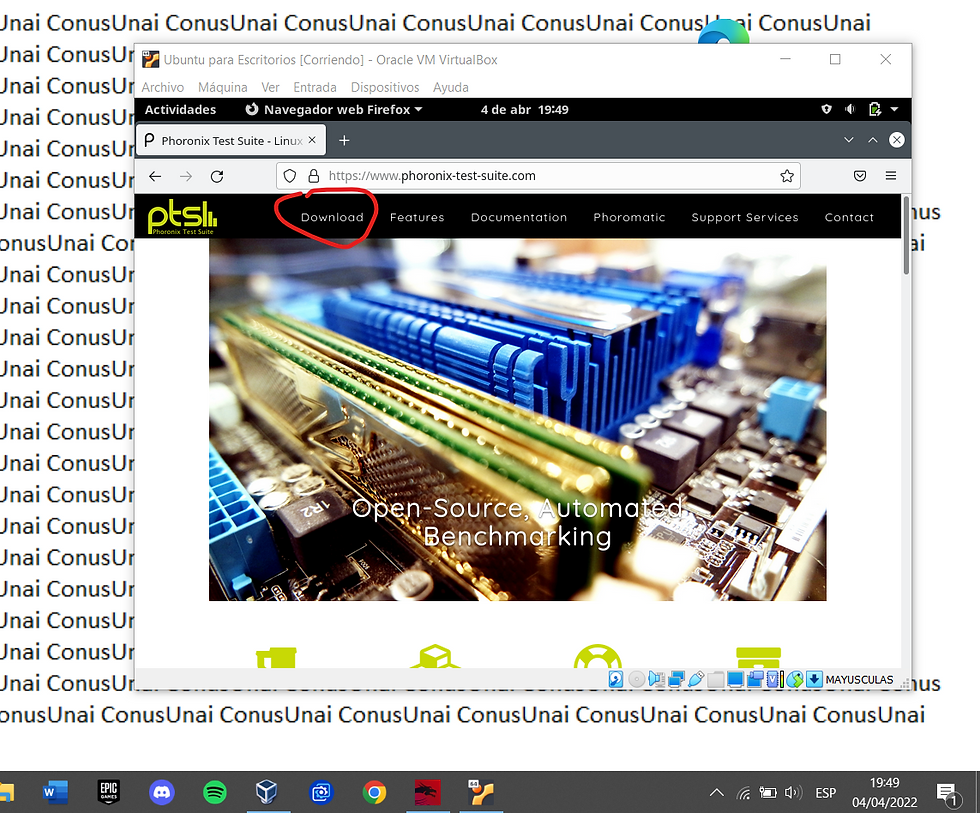Click the VirtualBox network indicator icon
Image resolution: width=980 pixels, height=813 pixels.
(x=676, y=679)
